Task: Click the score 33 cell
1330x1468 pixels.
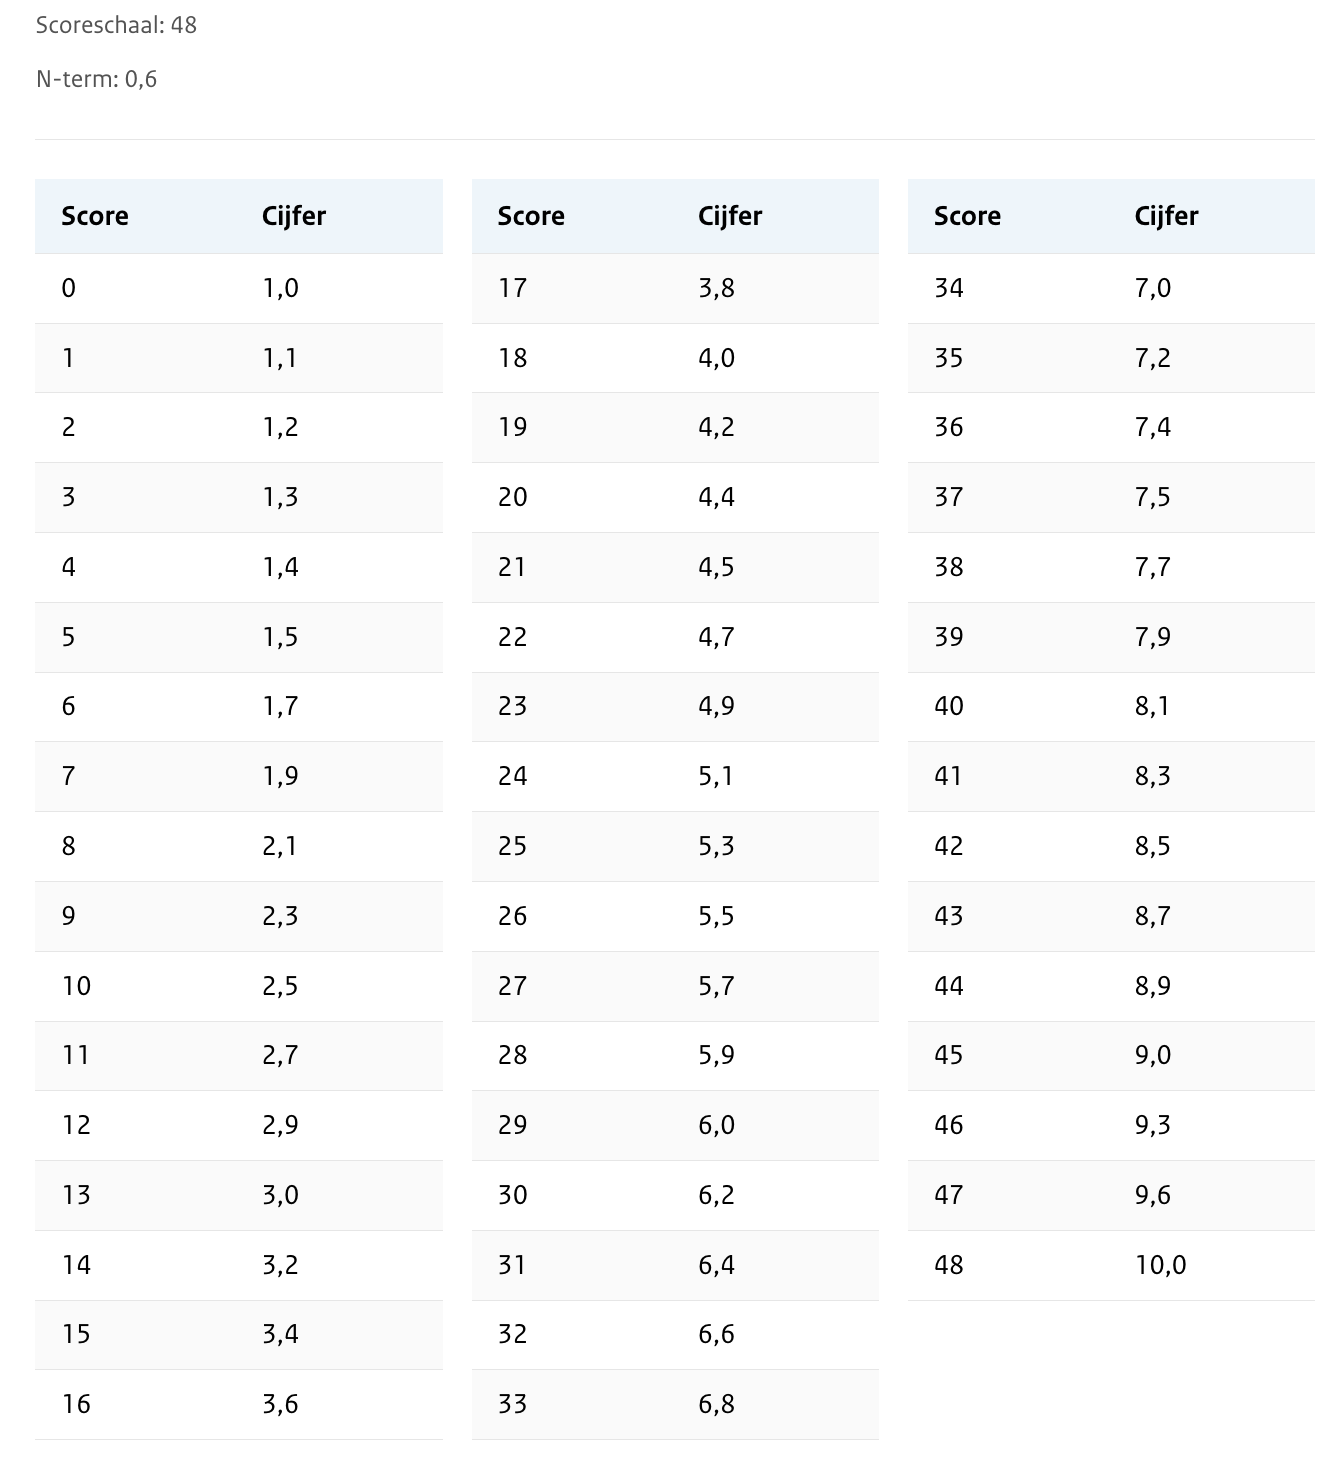Action: pos(512,1404)
